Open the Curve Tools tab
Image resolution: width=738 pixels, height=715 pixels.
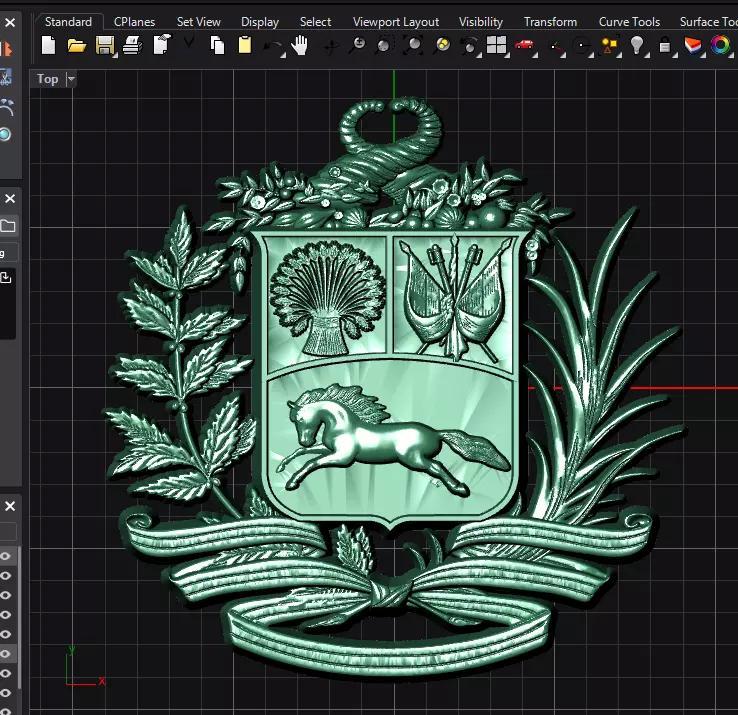click(629, 21)
